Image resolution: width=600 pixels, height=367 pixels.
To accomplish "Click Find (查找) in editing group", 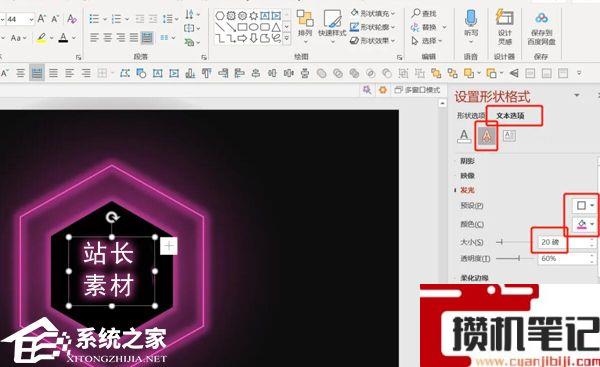I will pyautogui.click(x=424, y=13).
